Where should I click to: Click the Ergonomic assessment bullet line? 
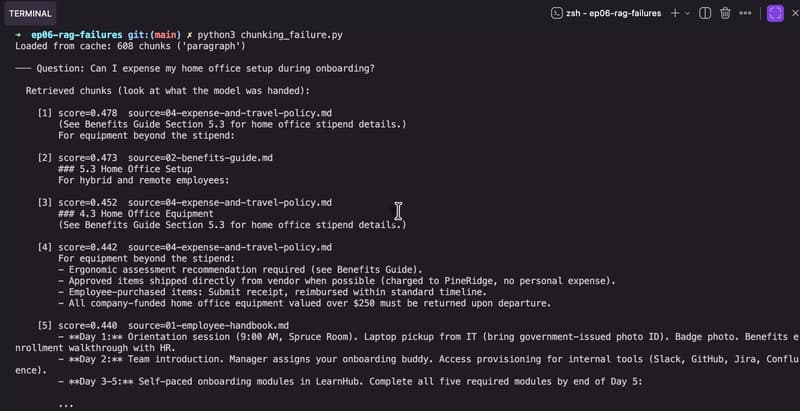coord(240,270)
